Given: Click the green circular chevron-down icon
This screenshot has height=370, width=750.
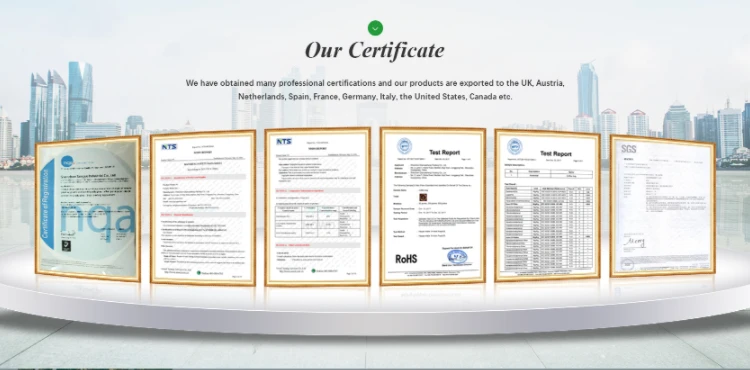Looking at the screenshot, I should pyautogui.click(x=375, y=28).
